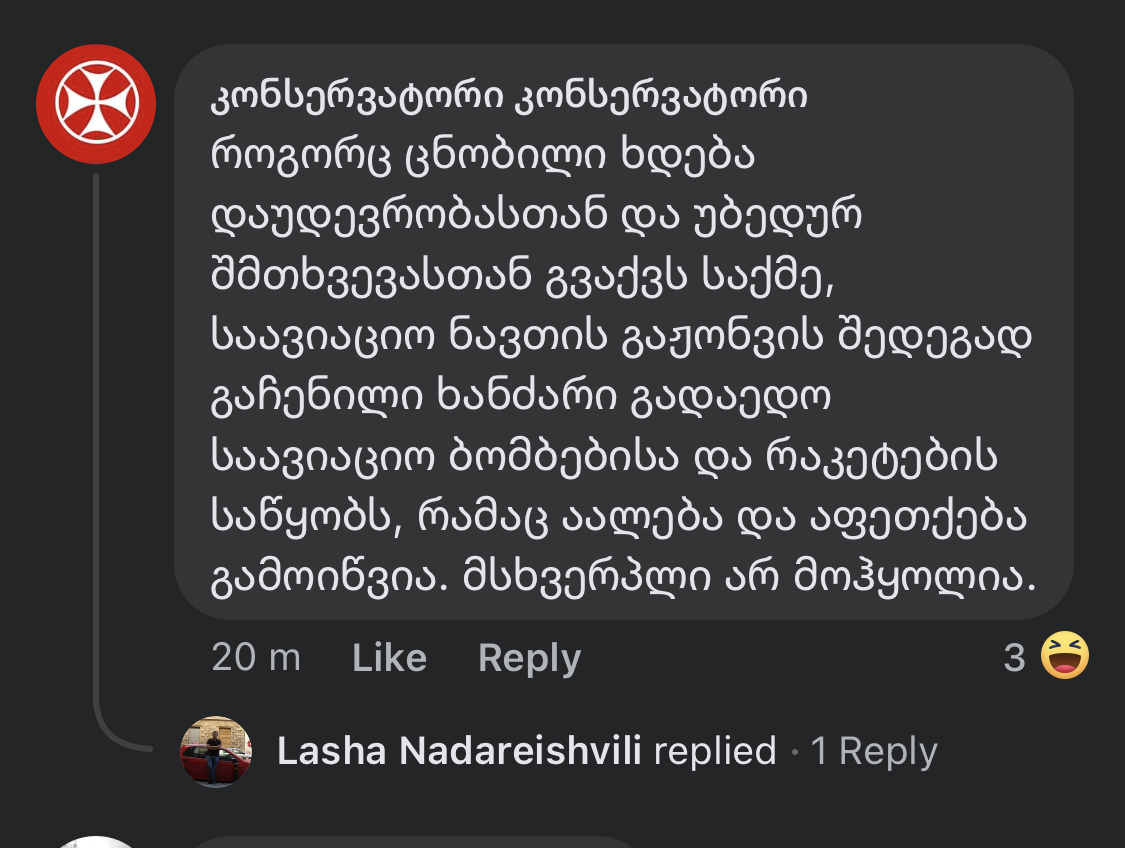The height and width of the screenshot is (848, 1125).
Task: Click the 20 m timestamp
Action: point(256,658)
